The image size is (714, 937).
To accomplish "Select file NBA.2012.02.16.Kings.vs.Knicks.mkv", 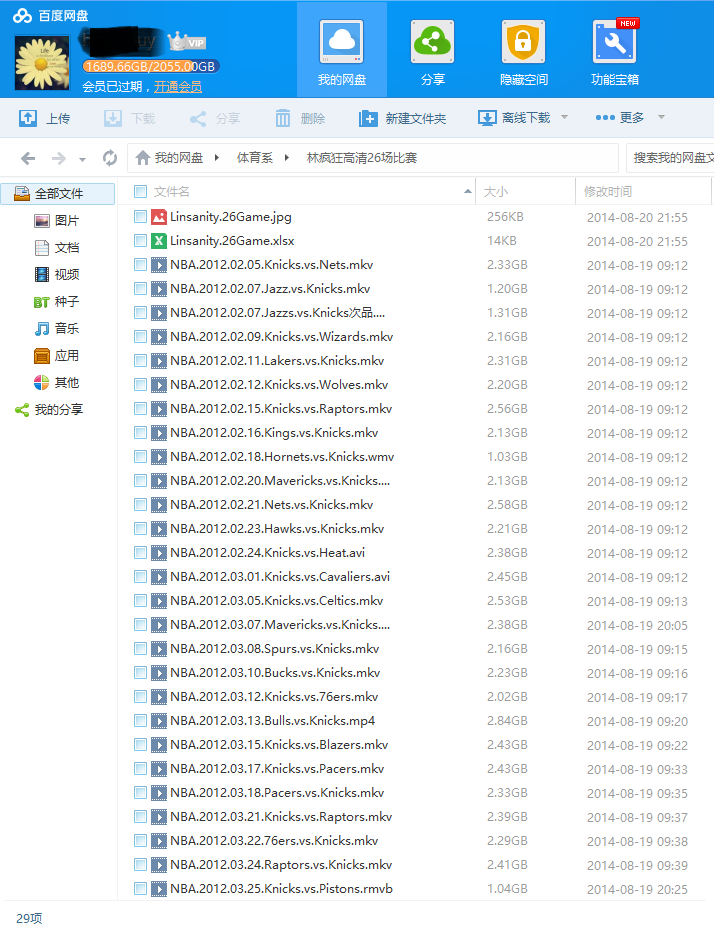I will click(274, 432).
